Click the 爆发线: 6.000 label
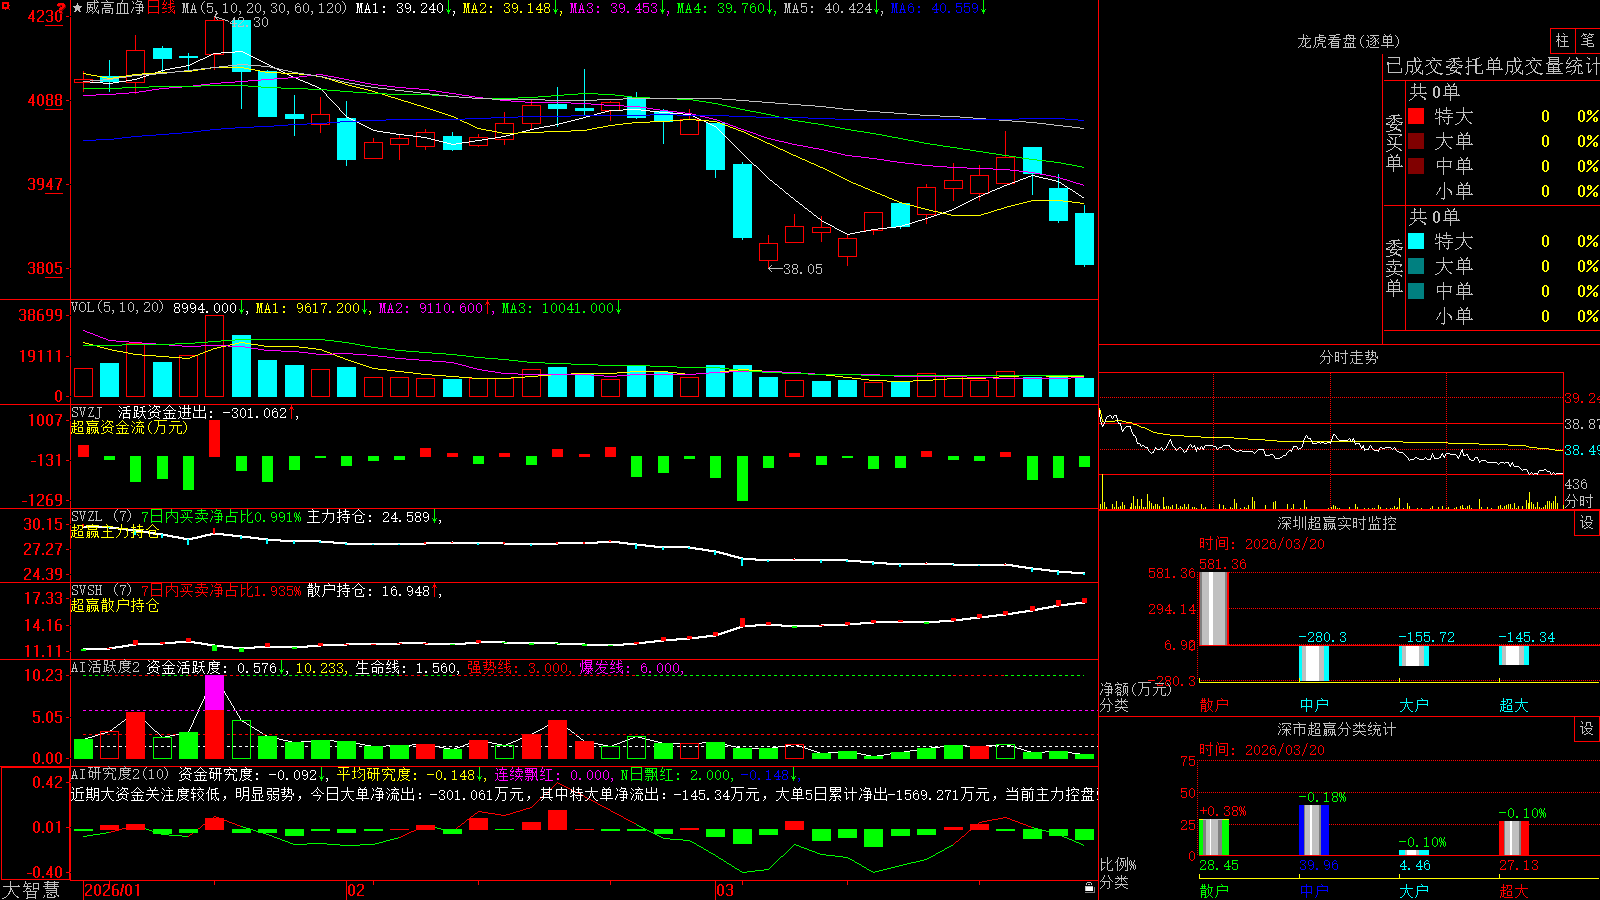The image size is (1600, 900). tap(630, 668)
